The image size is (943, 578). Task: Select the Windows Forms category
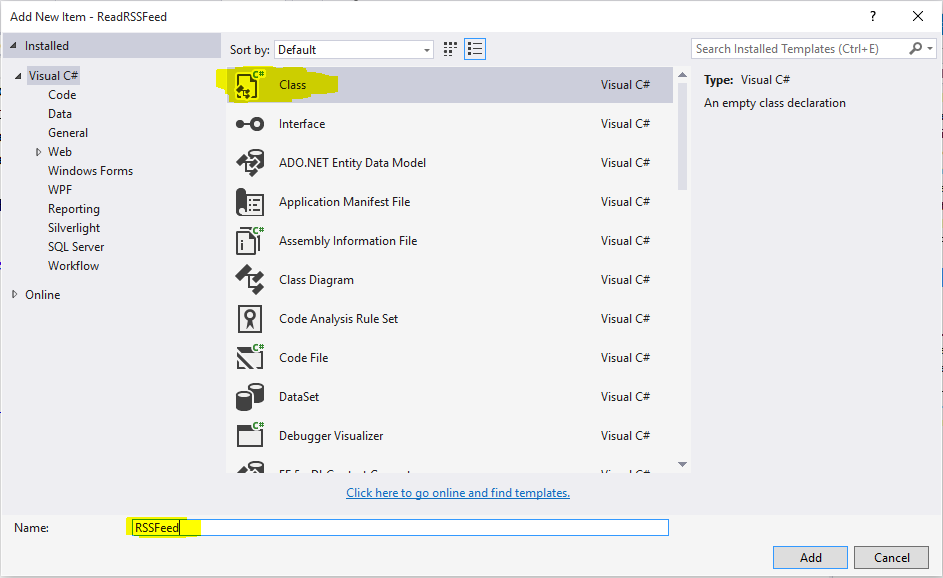pyautogui.click(x=90, y=171)
